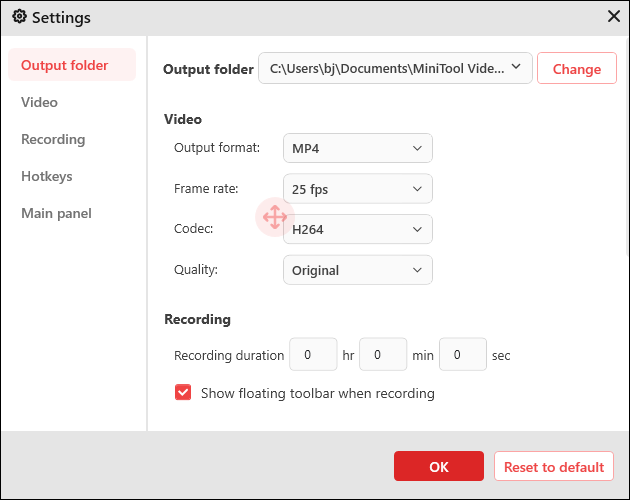Open the Codec H264 dropdown
Image resolution: width=630 pixels, height=500 pixels.
[358, 229]
